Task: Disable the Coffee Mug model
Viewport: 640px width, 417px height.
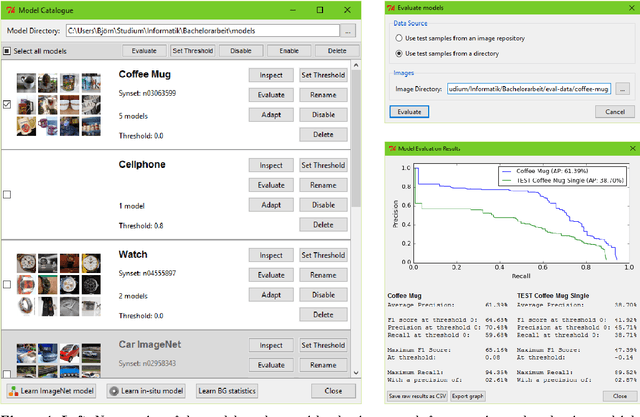Action: [x=323, y=115]
